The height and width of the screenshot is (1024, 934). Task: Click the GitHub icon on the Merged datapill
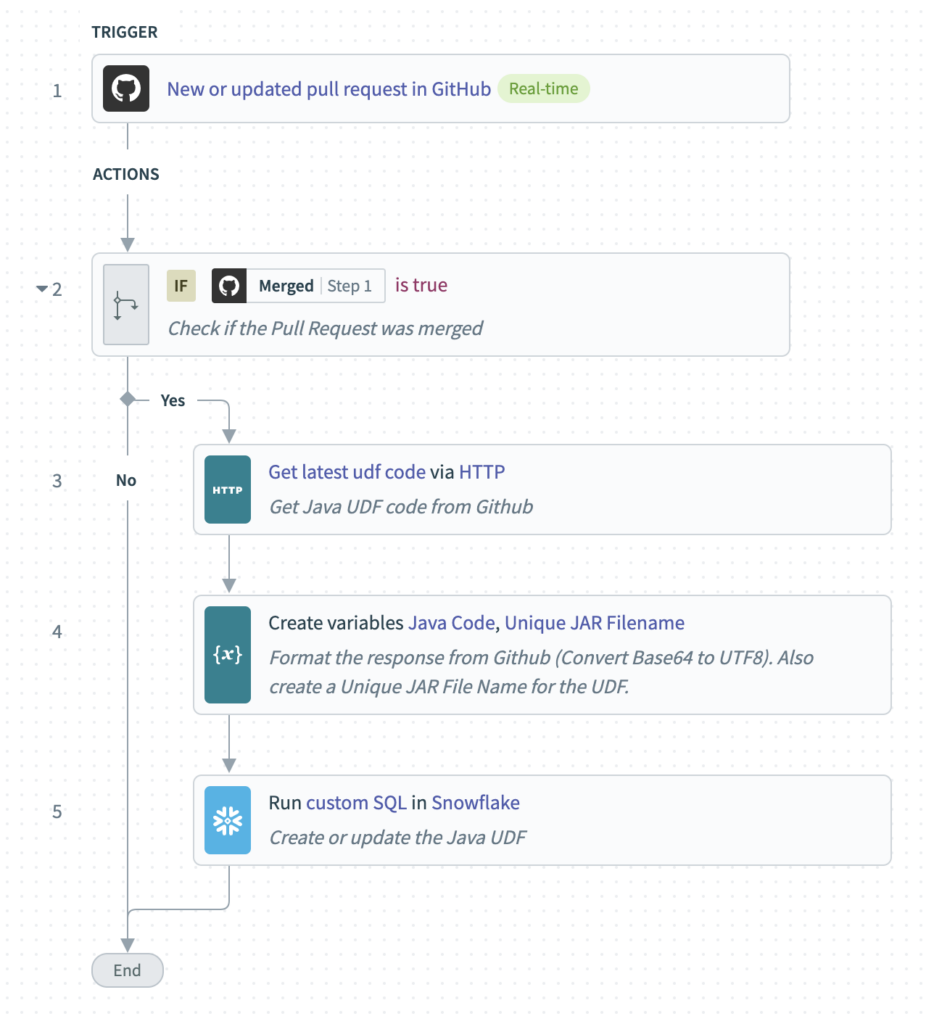pos(229,286)
